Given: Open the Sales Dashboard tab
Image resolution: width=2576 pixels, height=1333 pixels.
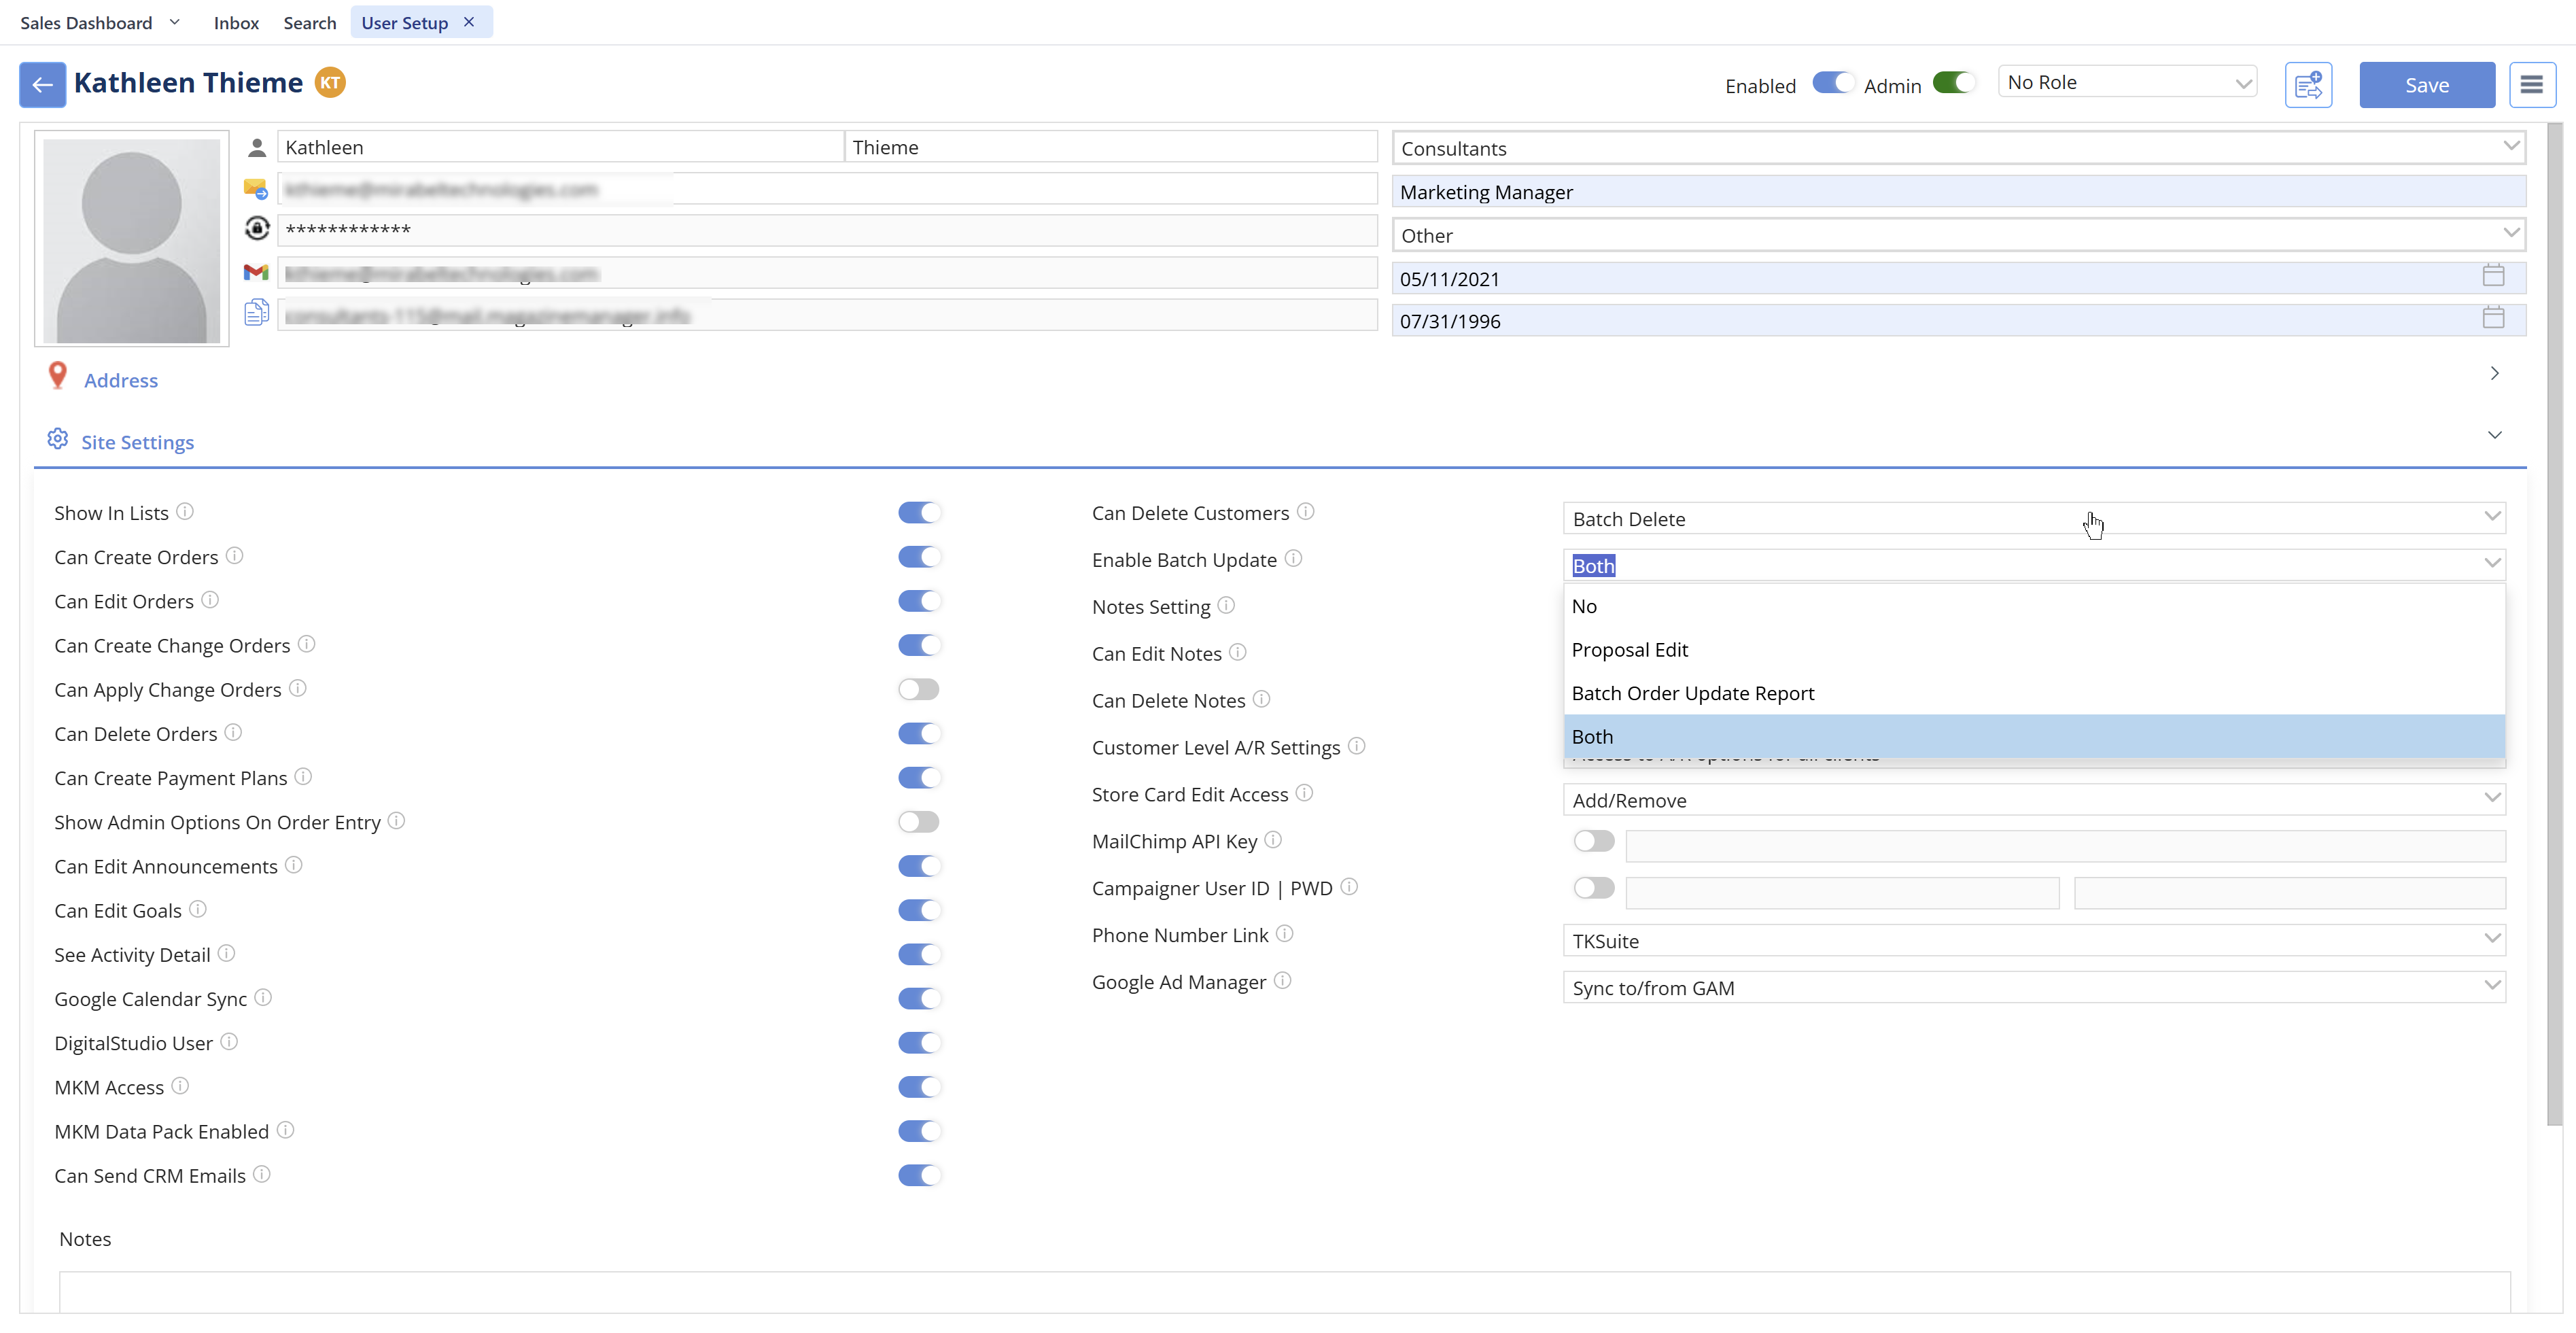Looking at the screenshot, I should pos(86,22).
